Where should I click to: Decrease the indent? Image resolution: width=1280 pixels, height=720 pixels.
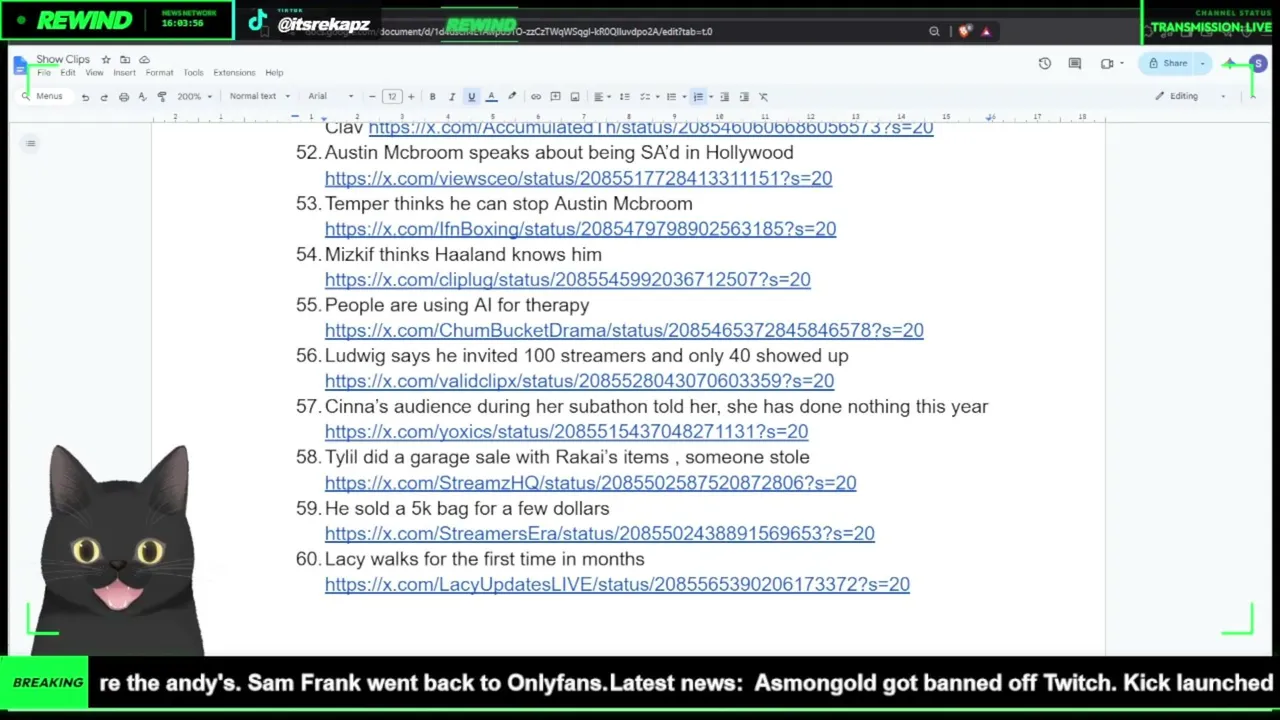pos(725,97)
